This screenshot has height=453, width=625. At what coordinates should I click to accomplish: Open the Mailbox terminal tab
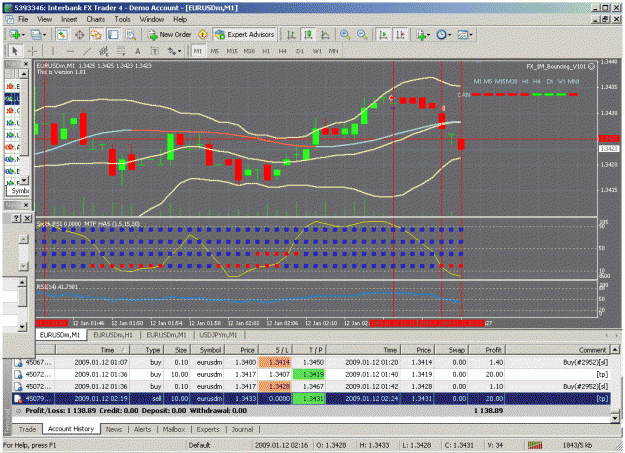click(x=174, y=429)
